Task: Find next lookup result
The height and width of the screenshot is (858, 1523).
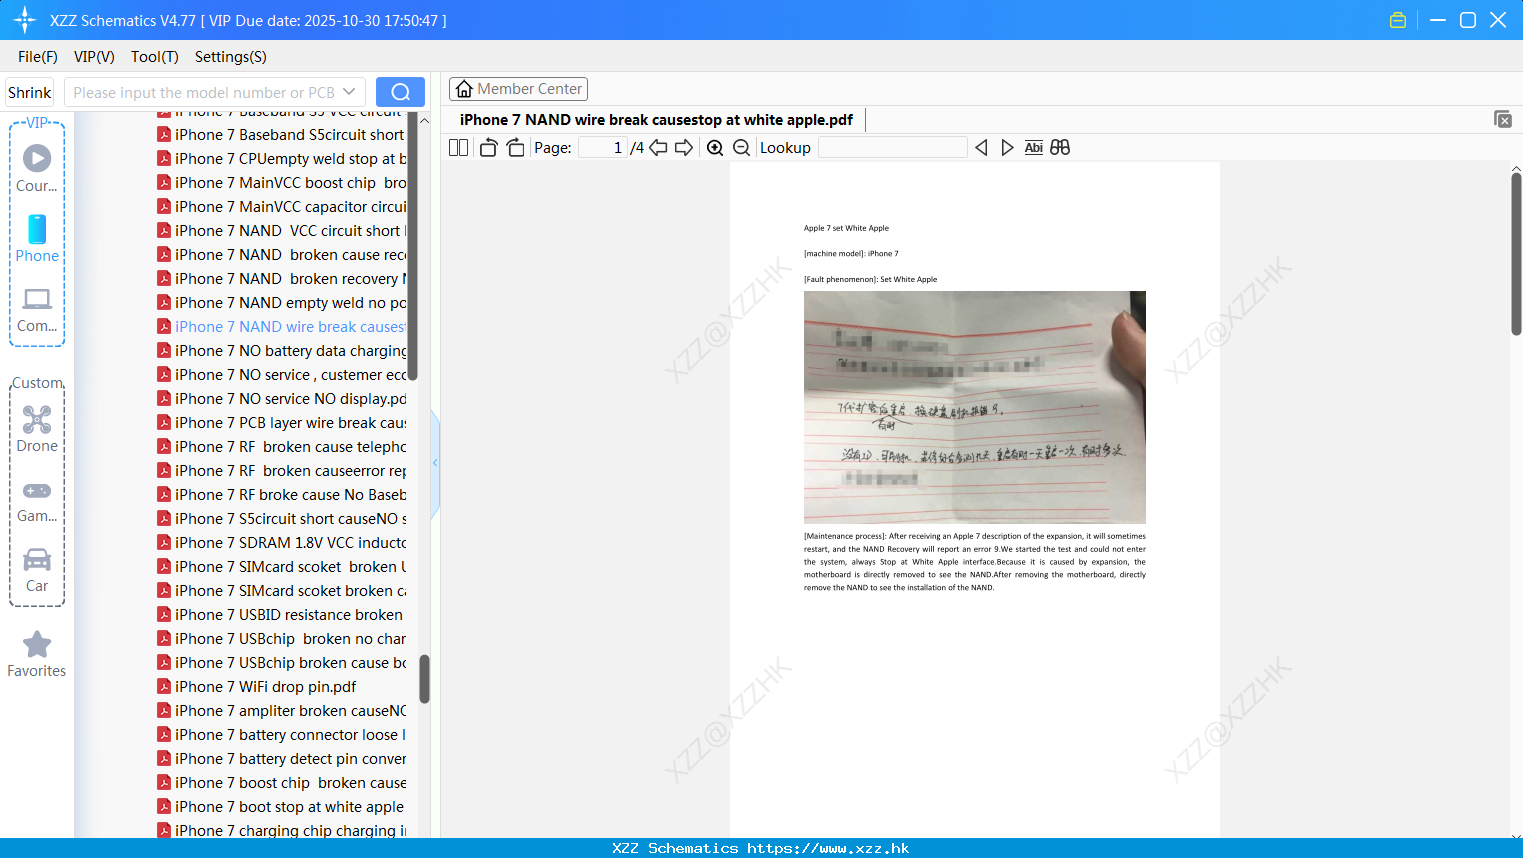Action: point(1007,148)
